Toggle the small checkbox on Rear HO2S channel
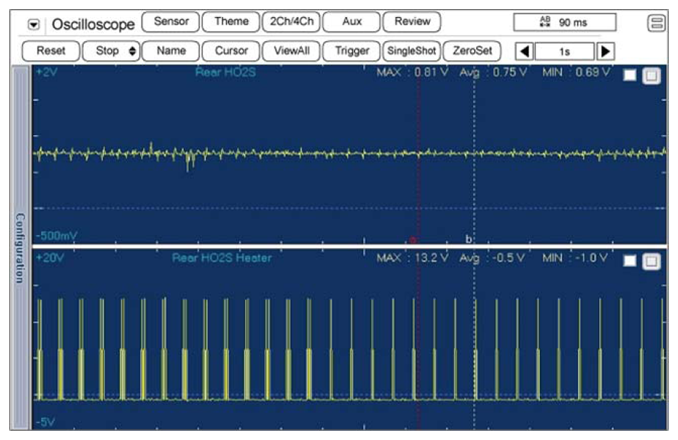 pos(630,76)
